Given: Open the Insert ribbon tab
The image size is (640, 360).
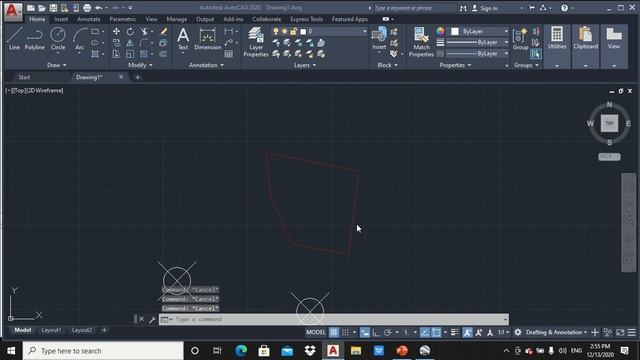Looking at the screenshot, I should pos(61,19).
